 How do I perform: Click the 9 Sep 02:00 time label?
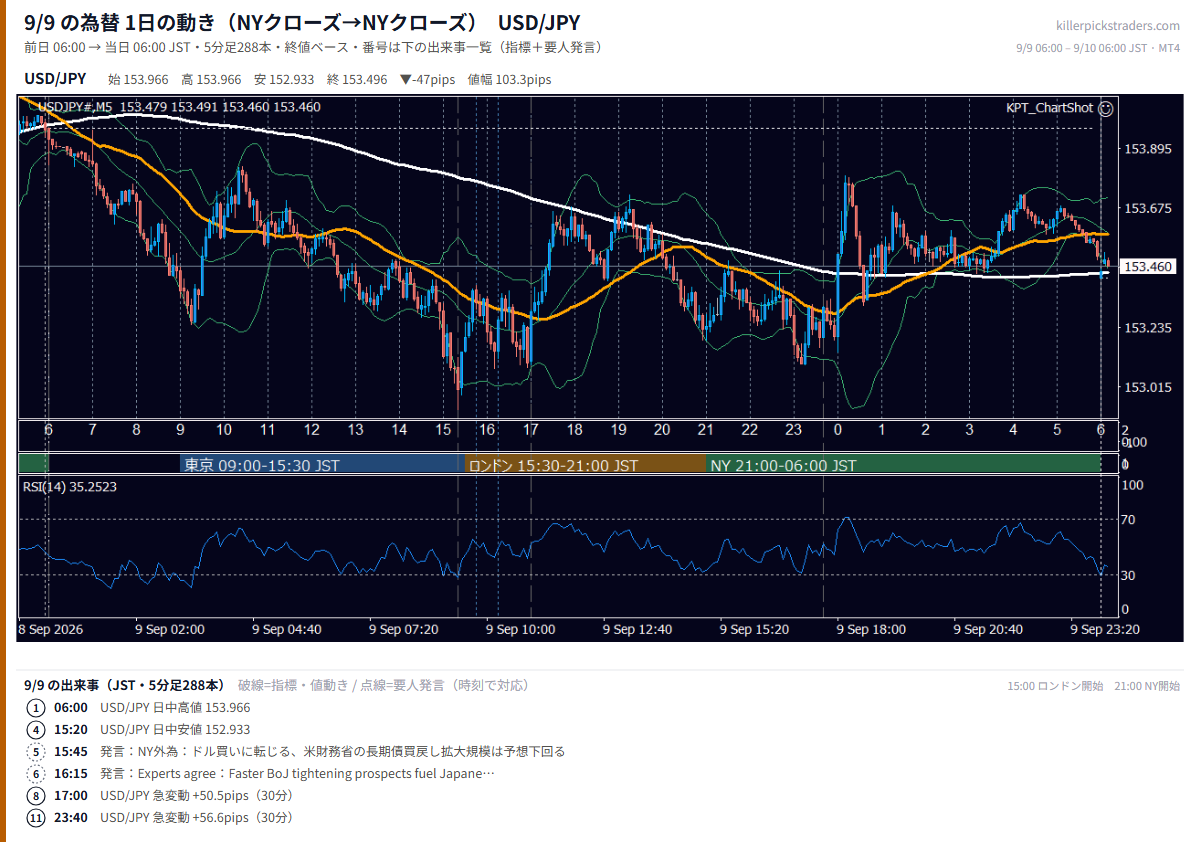coord(172,629)
